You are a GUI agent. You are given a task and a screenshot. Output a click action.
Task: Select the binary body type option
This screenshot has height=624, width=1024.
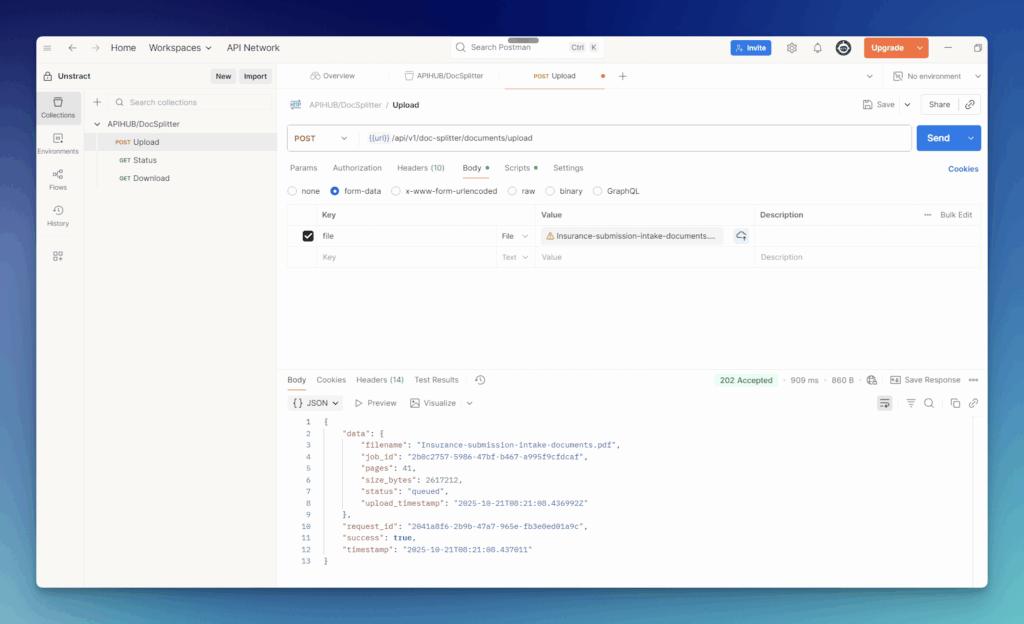[550, 191]
